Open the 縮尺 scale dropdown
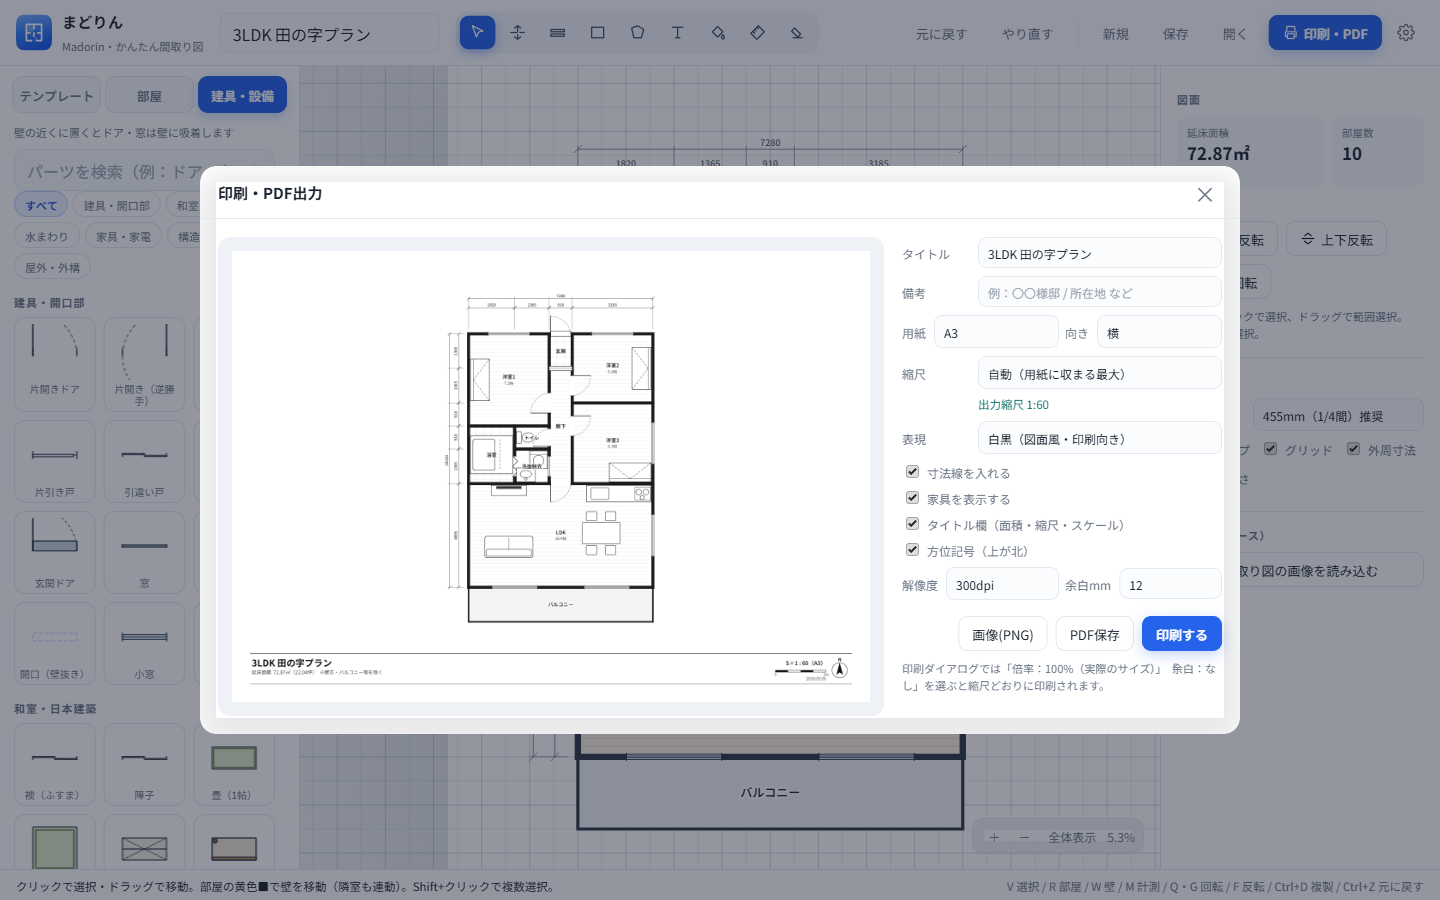The image size is (1440, 900). click(x=1100, y=374)
